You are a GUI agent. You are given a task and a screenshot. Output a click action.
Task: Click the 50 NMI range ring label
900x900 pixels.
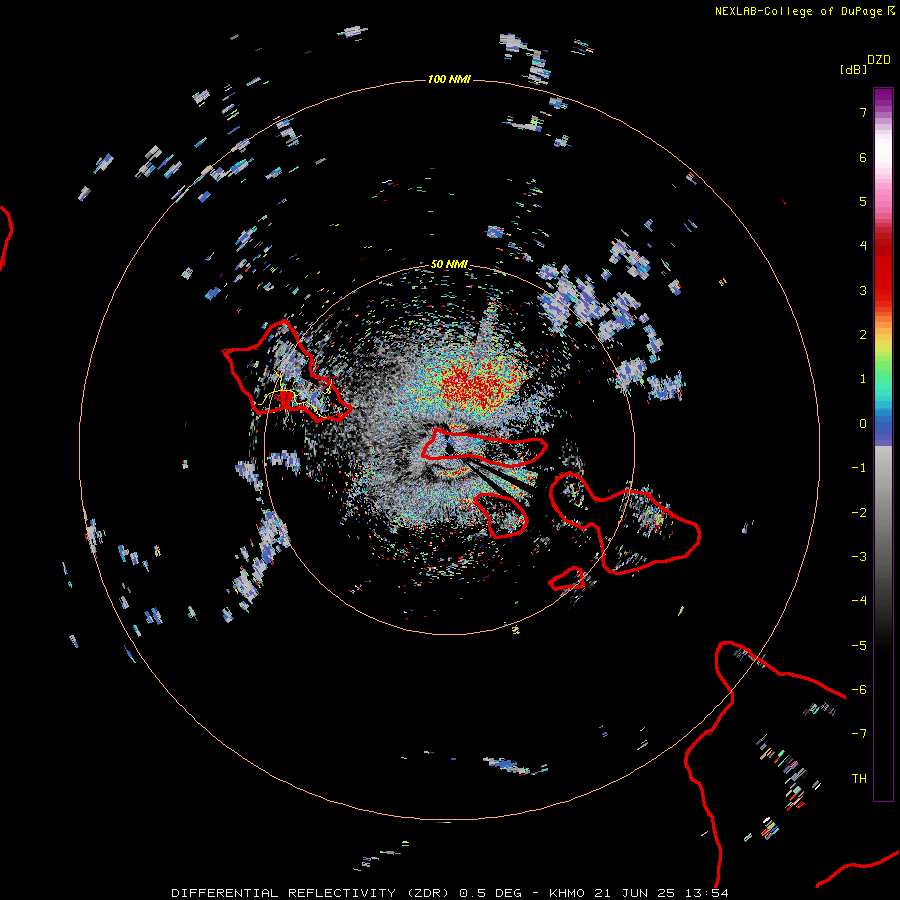pyautogui.click(x=449, y=264)
